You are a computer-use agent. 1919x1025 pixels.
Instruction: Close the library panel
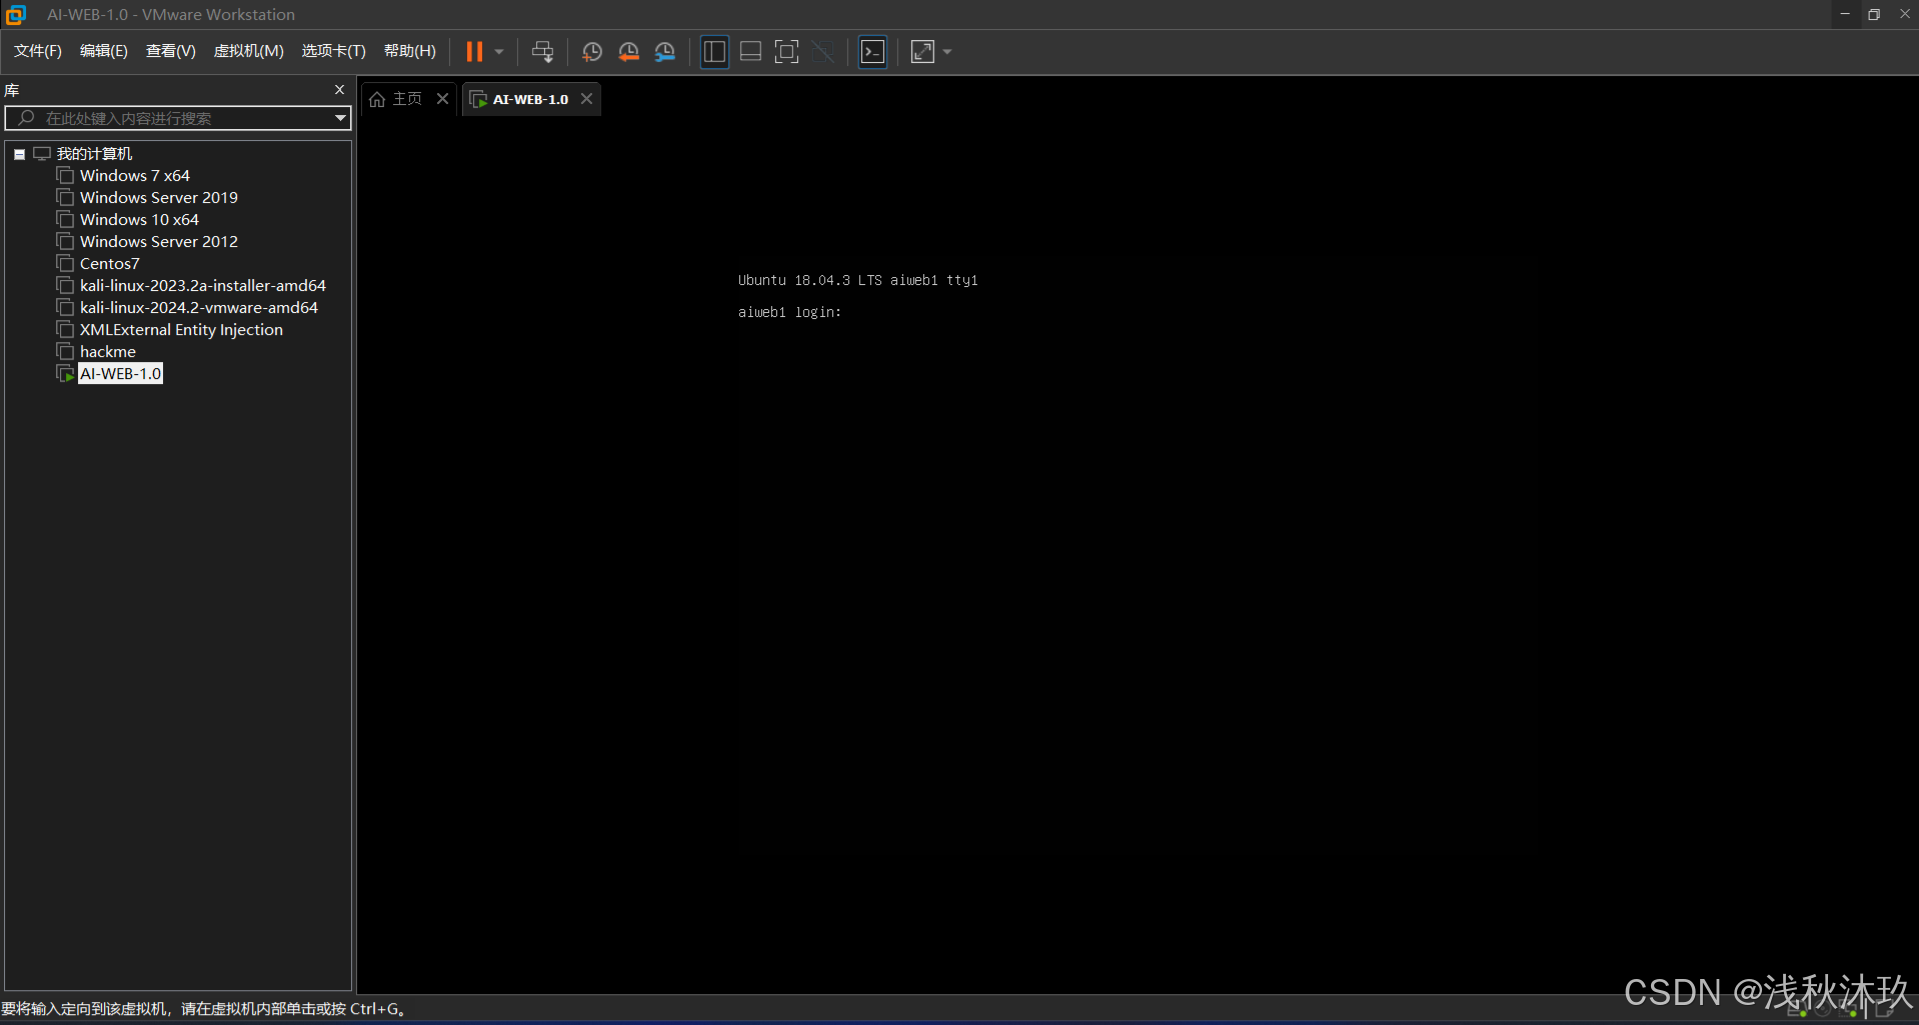click(x=340, y=90)
